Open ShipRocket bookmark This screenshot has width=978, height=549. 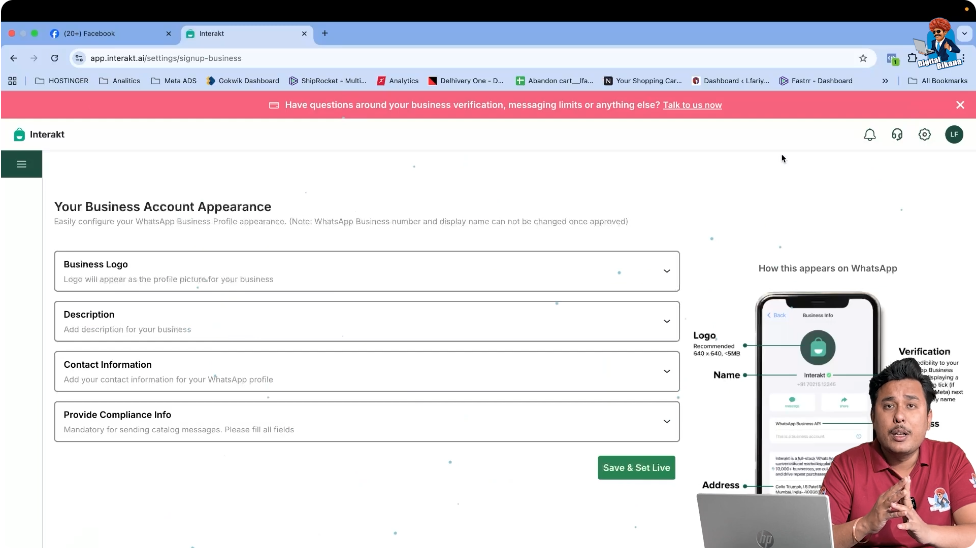coord(327,80)
